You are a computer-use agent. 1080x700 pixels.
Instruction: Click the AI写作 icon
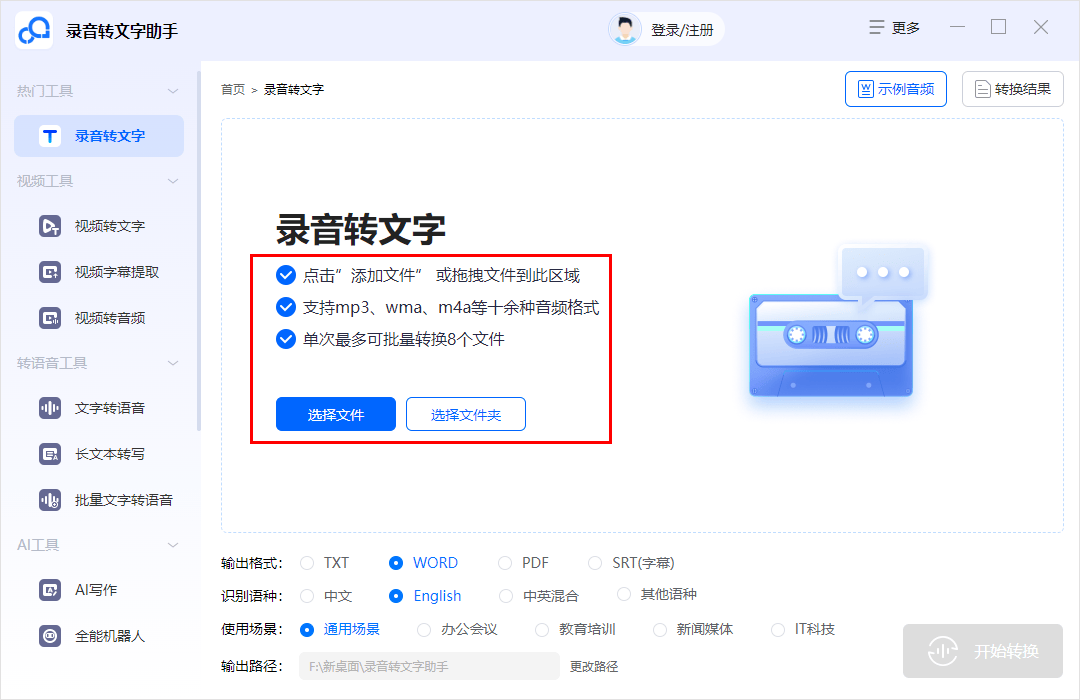click(x=50, y=590)
